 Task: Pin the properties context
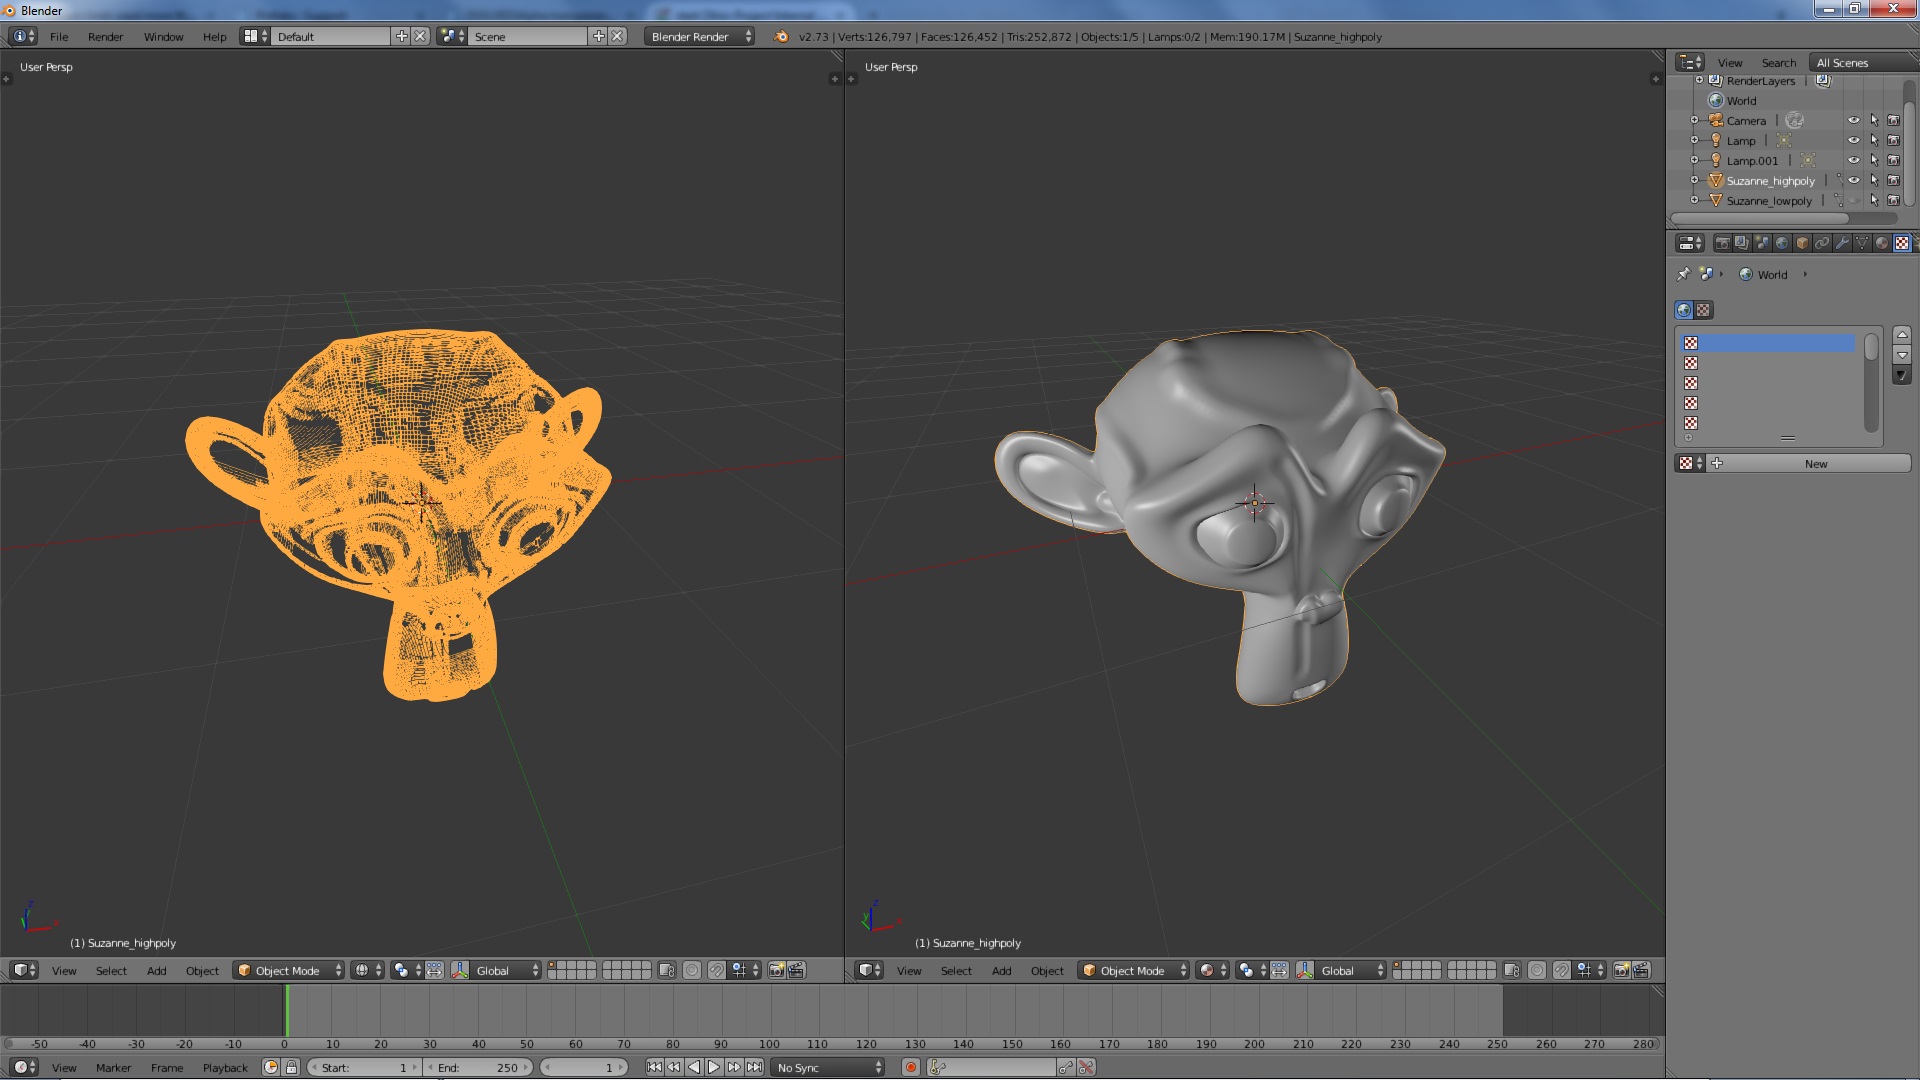click(x=1683, y=274)
